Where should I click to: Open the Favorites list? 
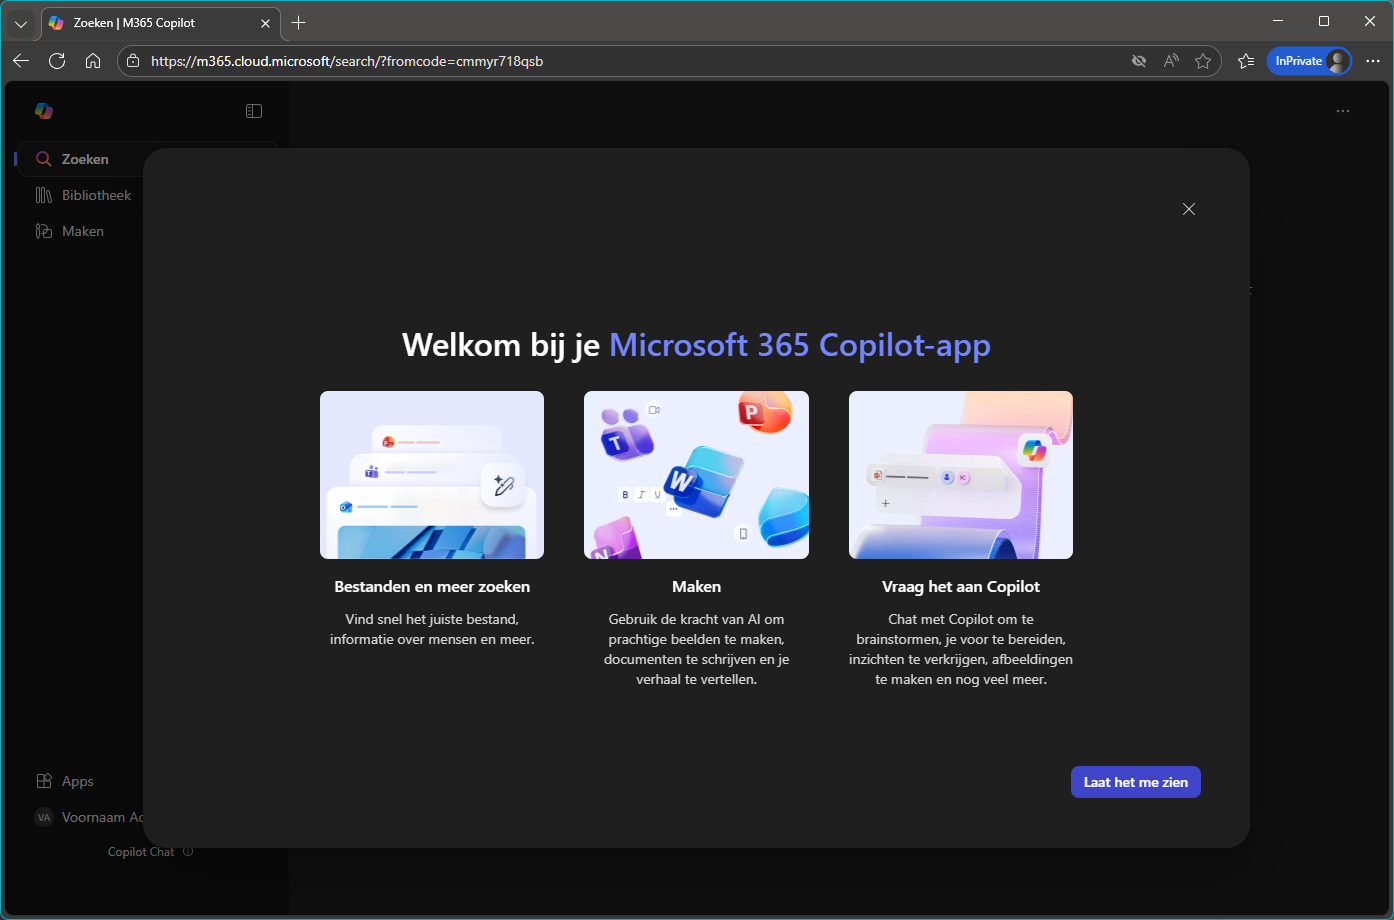(1246, 61)
